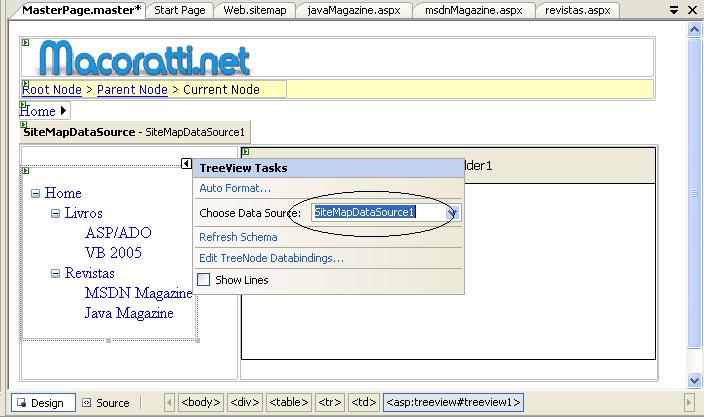Select the Current Node breadcrumb text
Image resolution: width=704 pixels, height=418 pixels.
tap(221, 89)
